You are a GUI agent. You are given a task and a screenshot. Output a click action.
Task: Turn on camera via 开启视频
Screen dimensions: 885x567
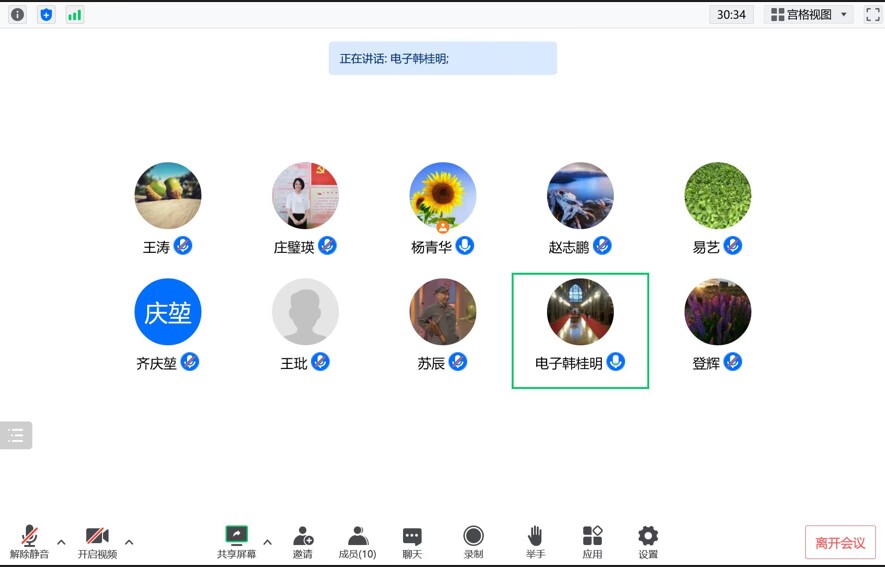point(97,542)
